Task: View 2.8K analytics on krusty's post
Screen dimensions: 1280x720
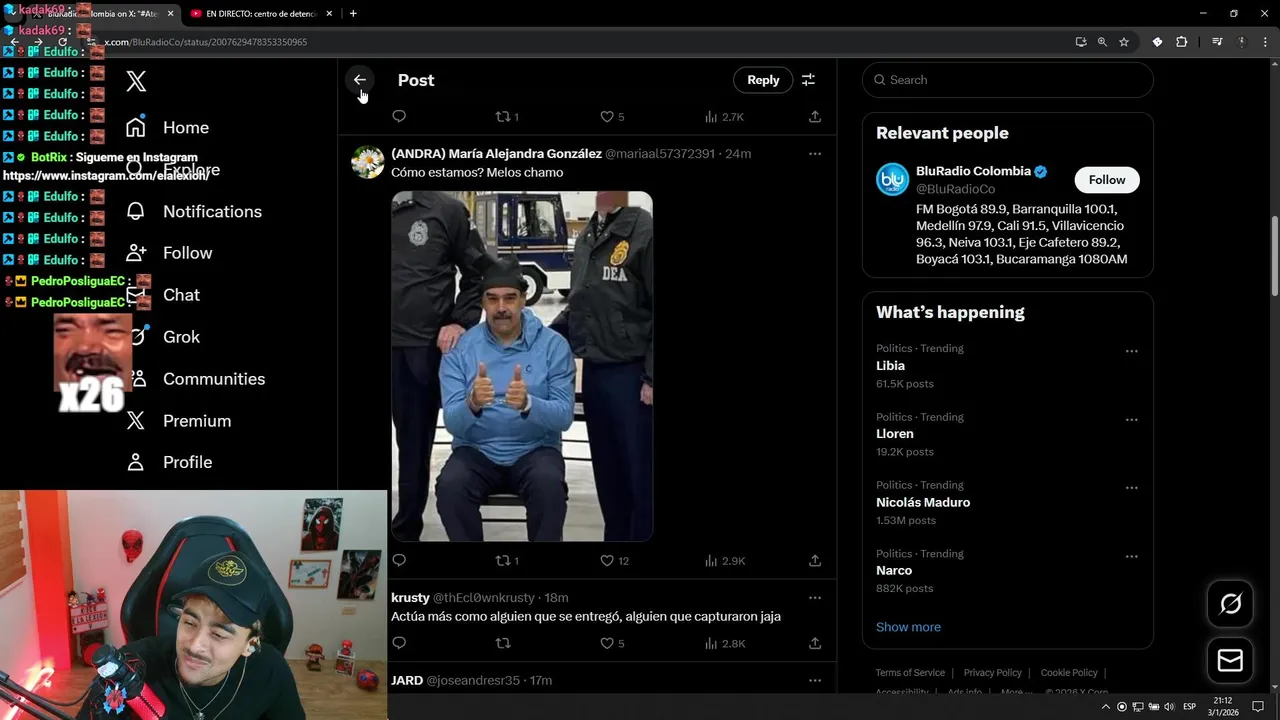Action: pyautogui.click(x=724, y=643)
